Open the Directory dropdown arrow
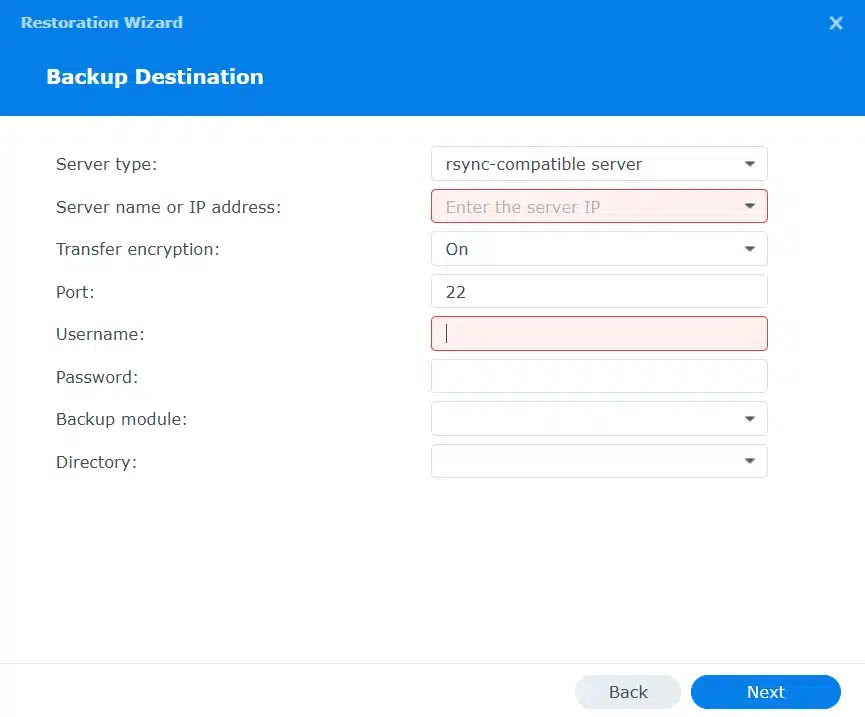Image resolution: width=865 pixels, height=717 pixels. click(749, 461)
